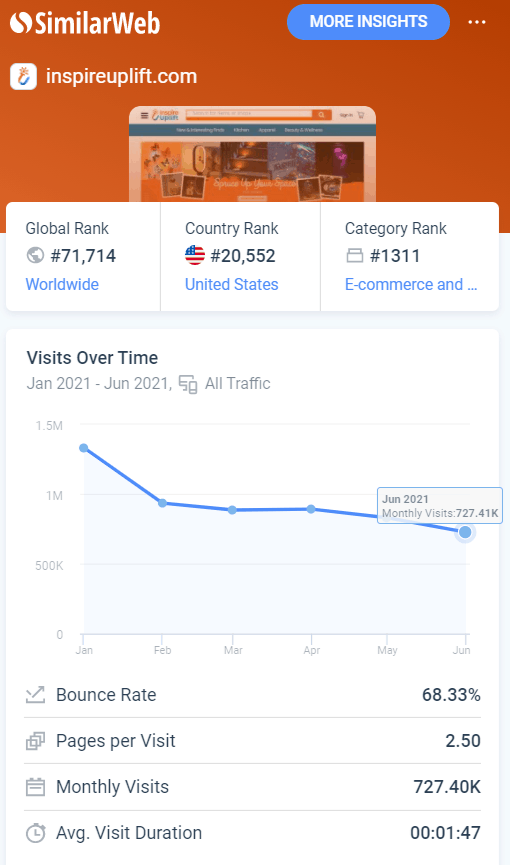
Task: Click the Visits Over Time heading
Action: (x=93, y=357)
